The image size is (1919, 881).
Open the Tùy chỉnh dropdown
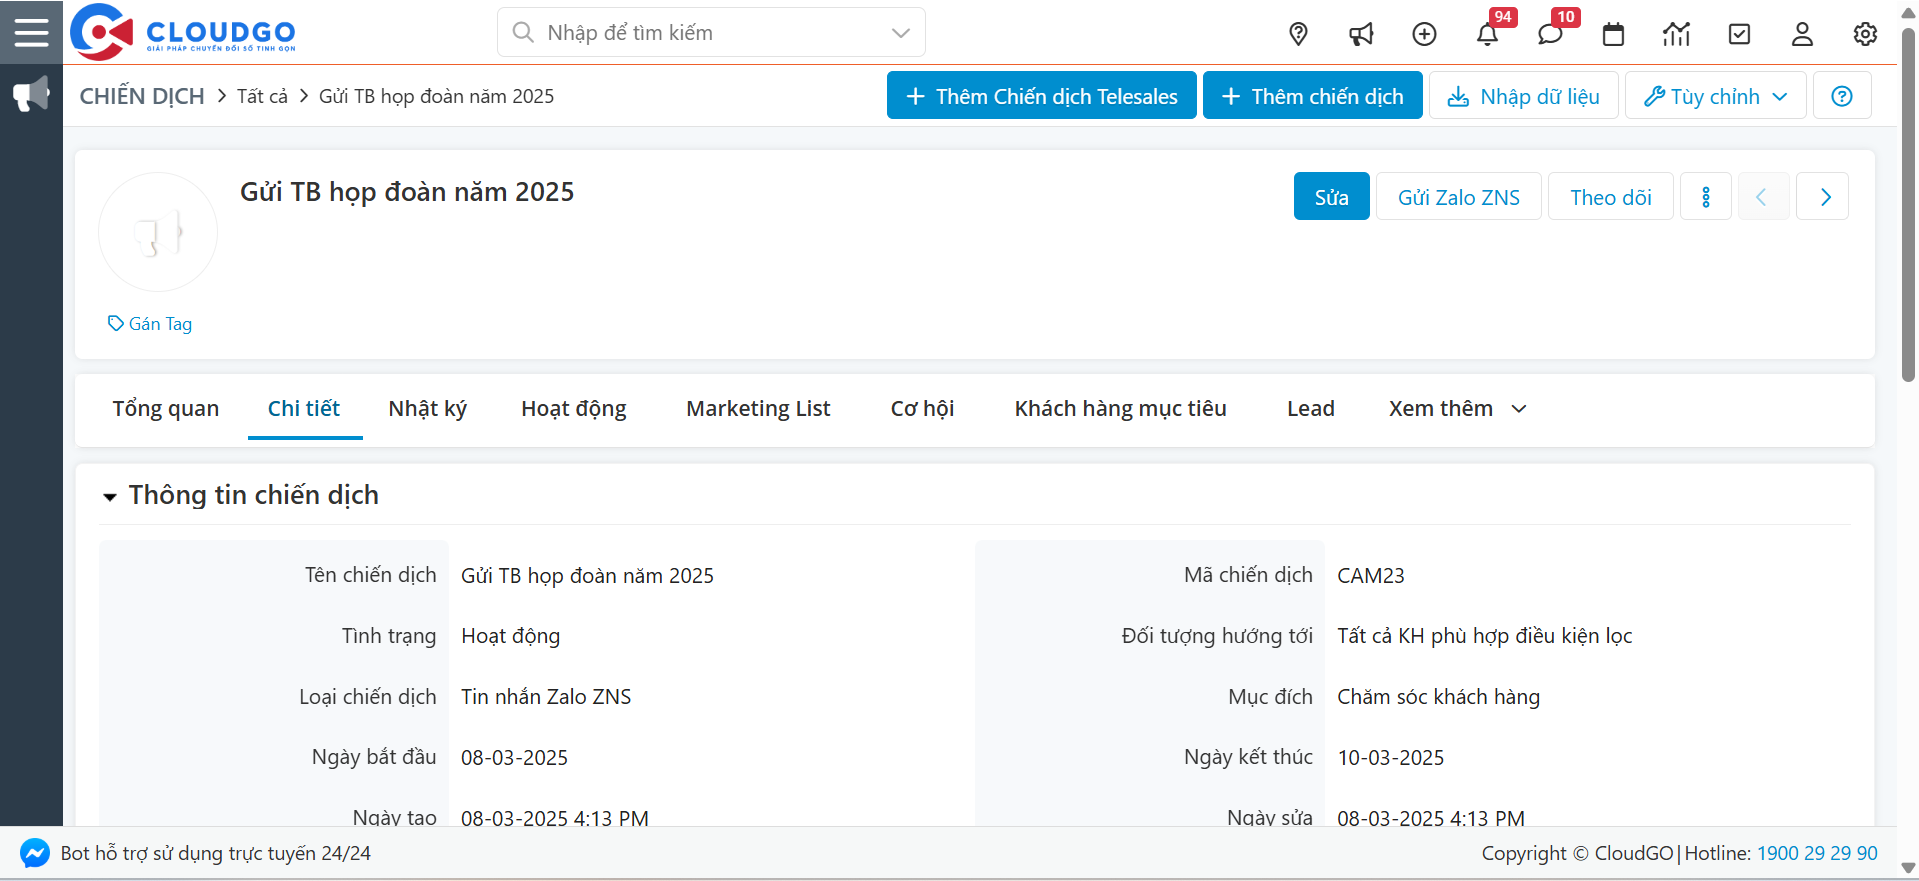click(1715, 96)
